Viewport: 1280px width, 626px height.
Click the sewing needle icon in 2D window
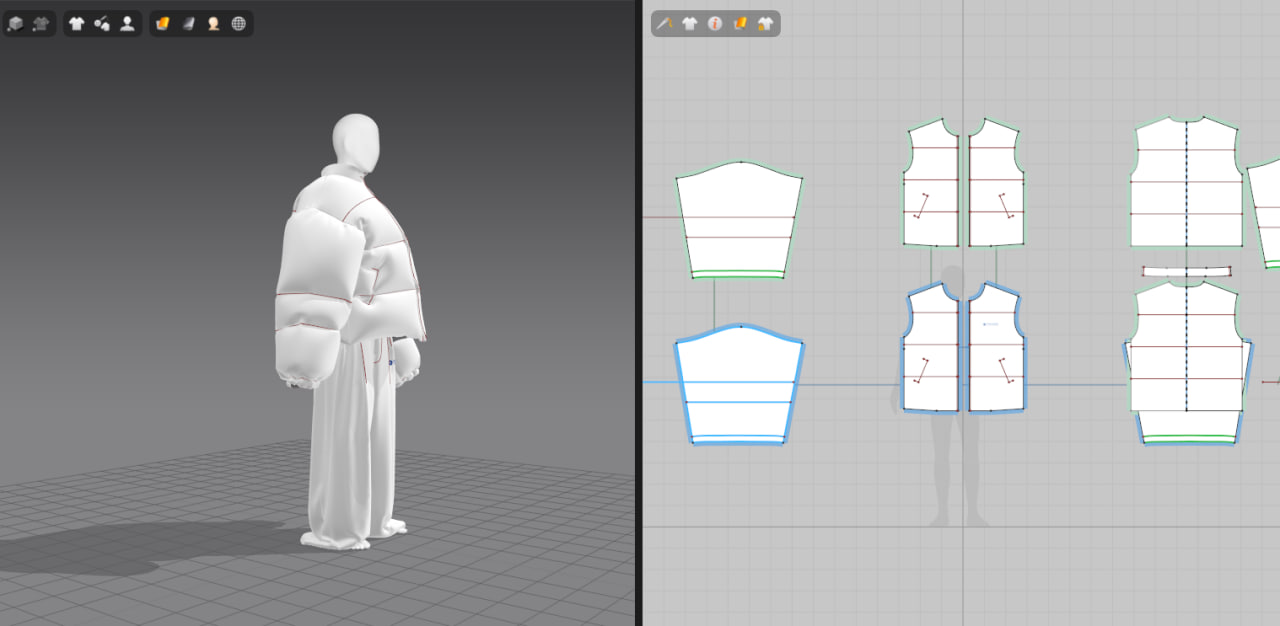(664, 24)
